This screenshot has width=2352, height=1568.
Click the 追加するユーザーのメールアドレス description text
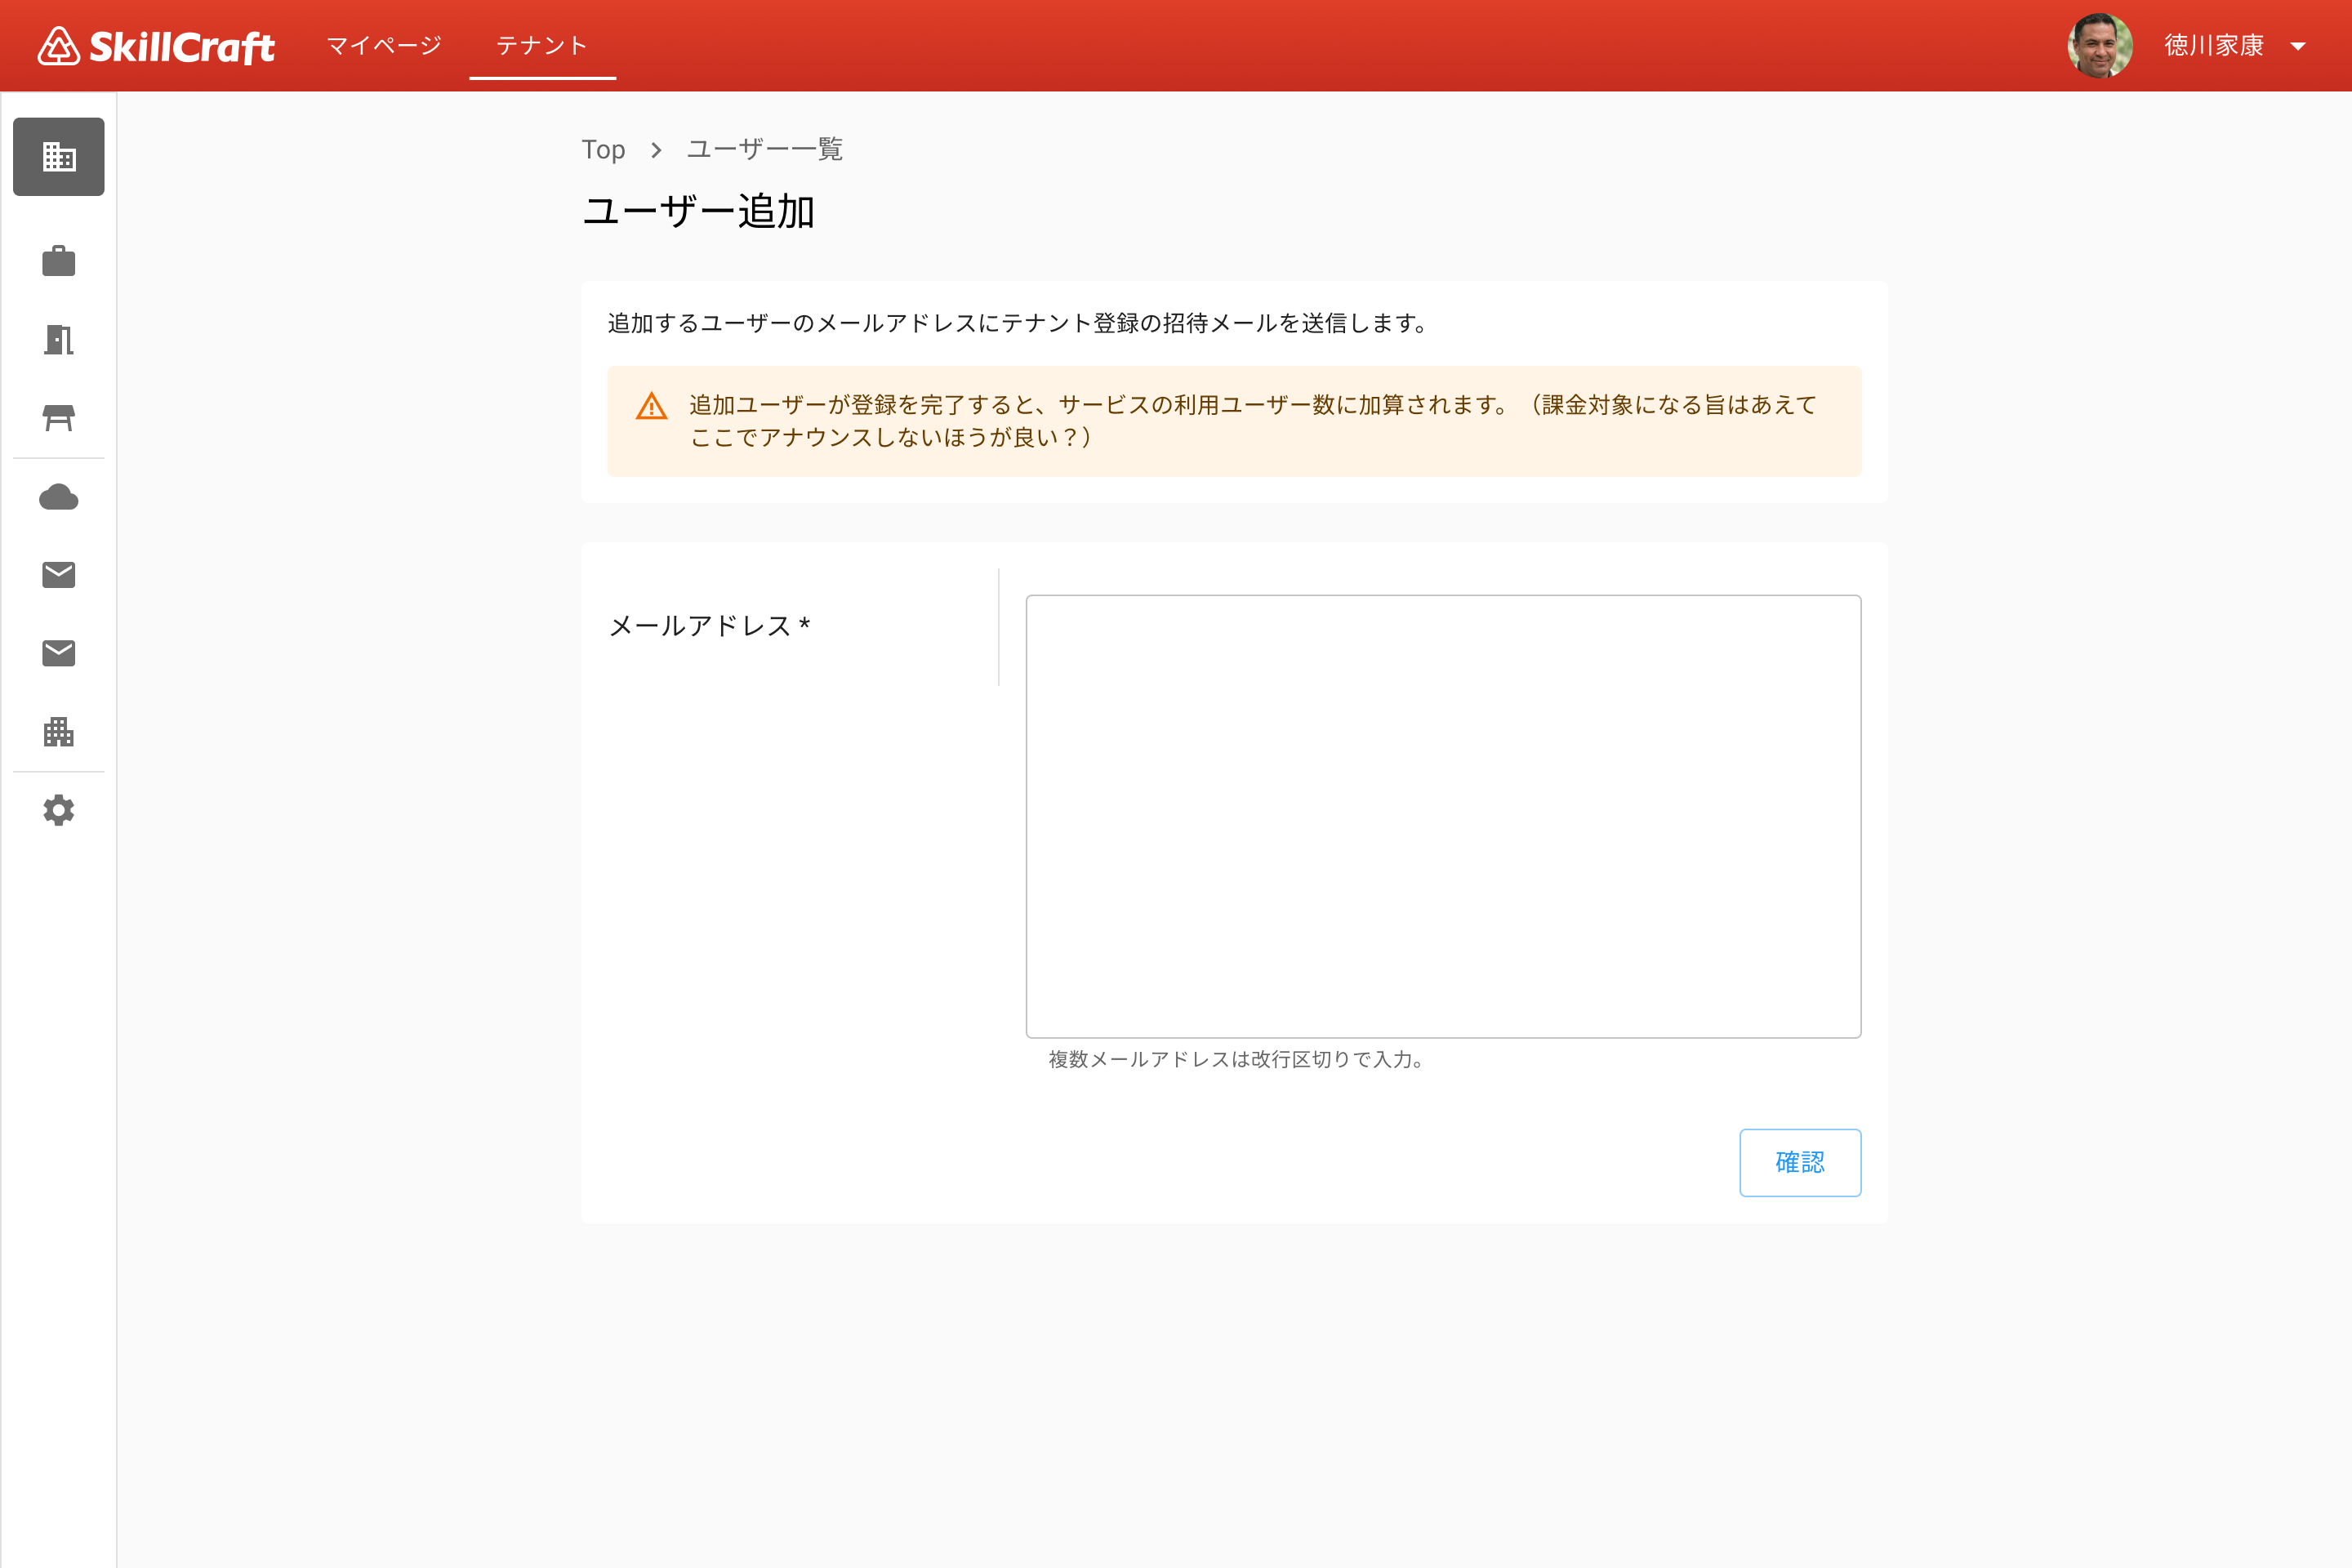click(x=1017, y=323)
